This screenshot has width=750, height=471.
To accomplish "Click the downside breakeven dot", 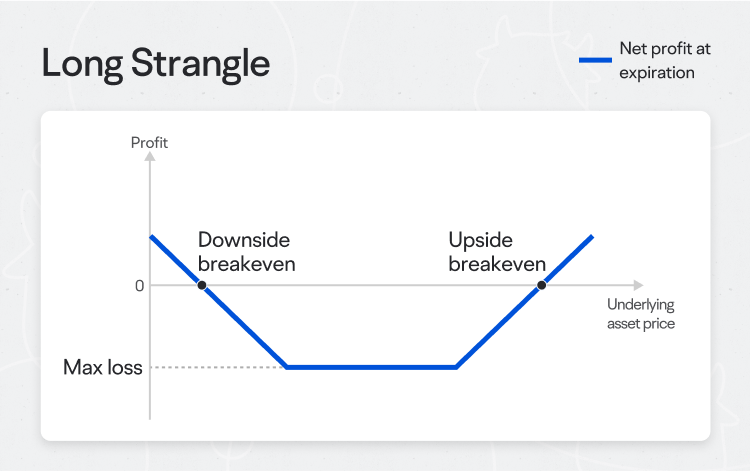I will 202,285.
